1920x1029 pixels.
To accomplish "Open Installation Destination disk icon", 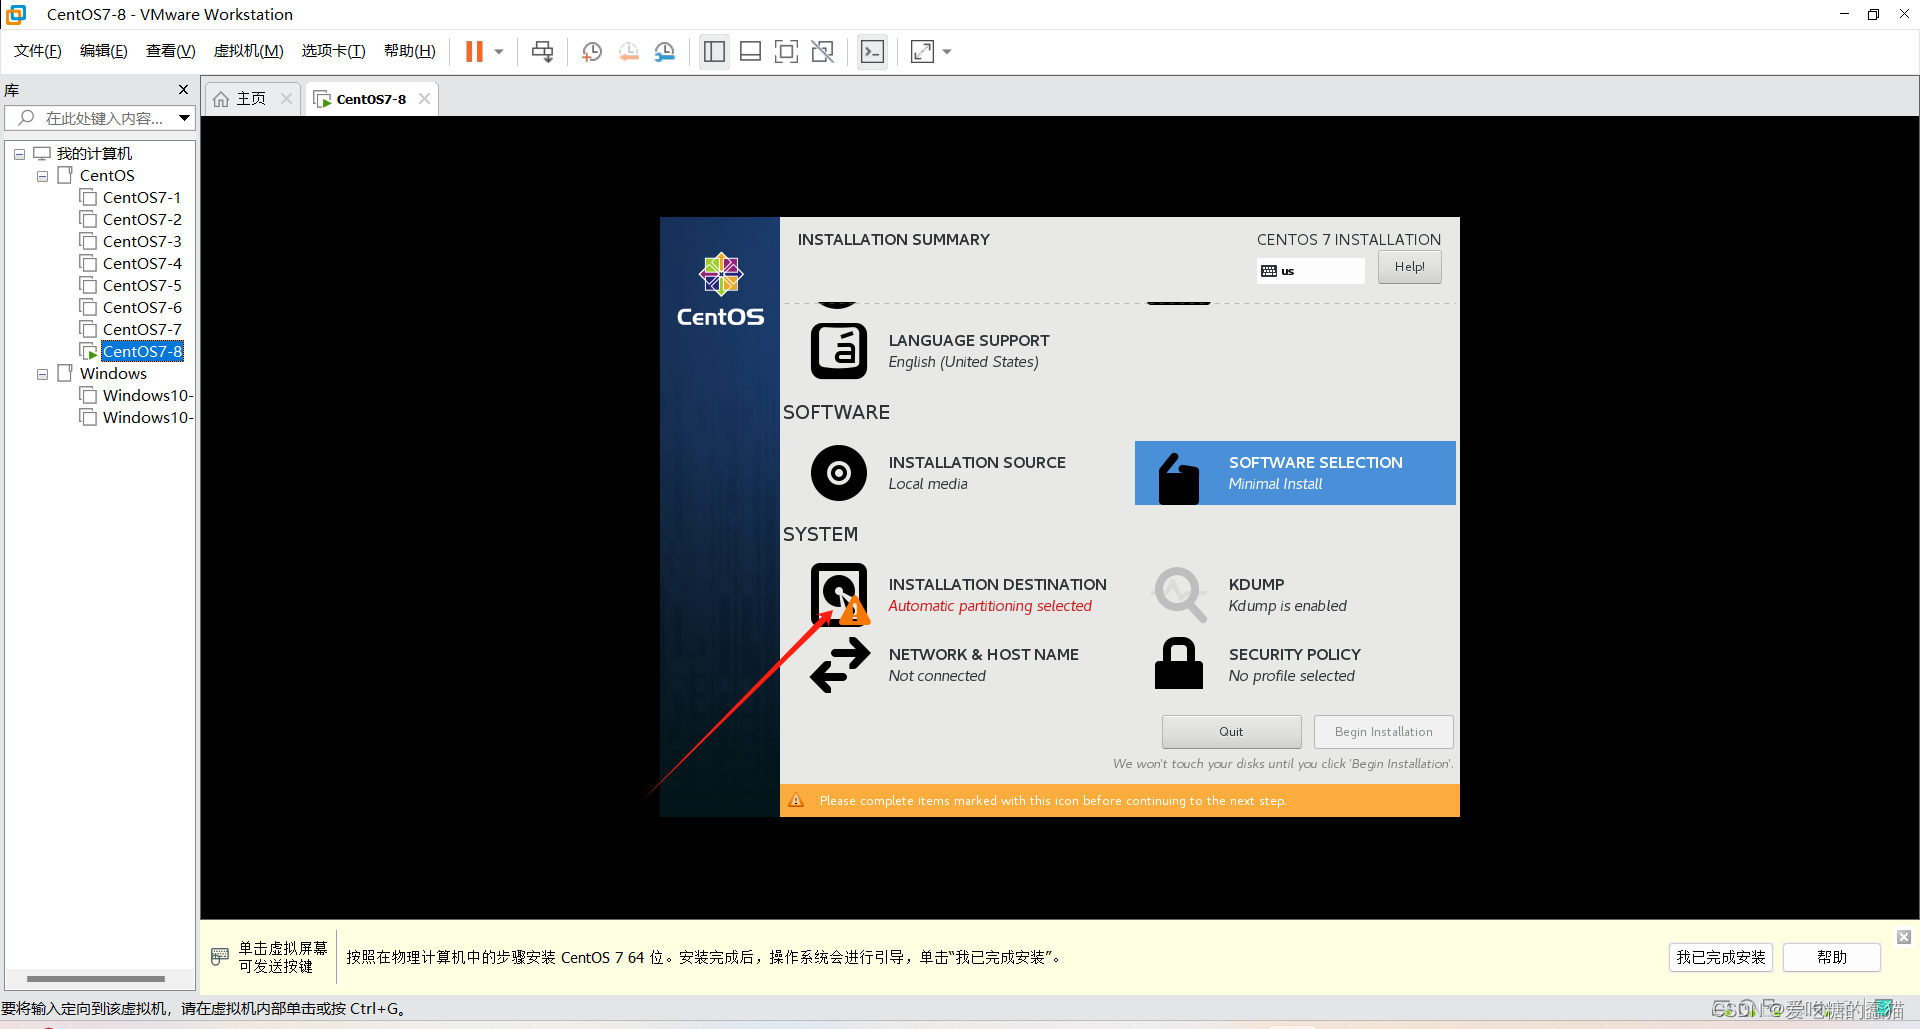I will (x=839, y=594).
